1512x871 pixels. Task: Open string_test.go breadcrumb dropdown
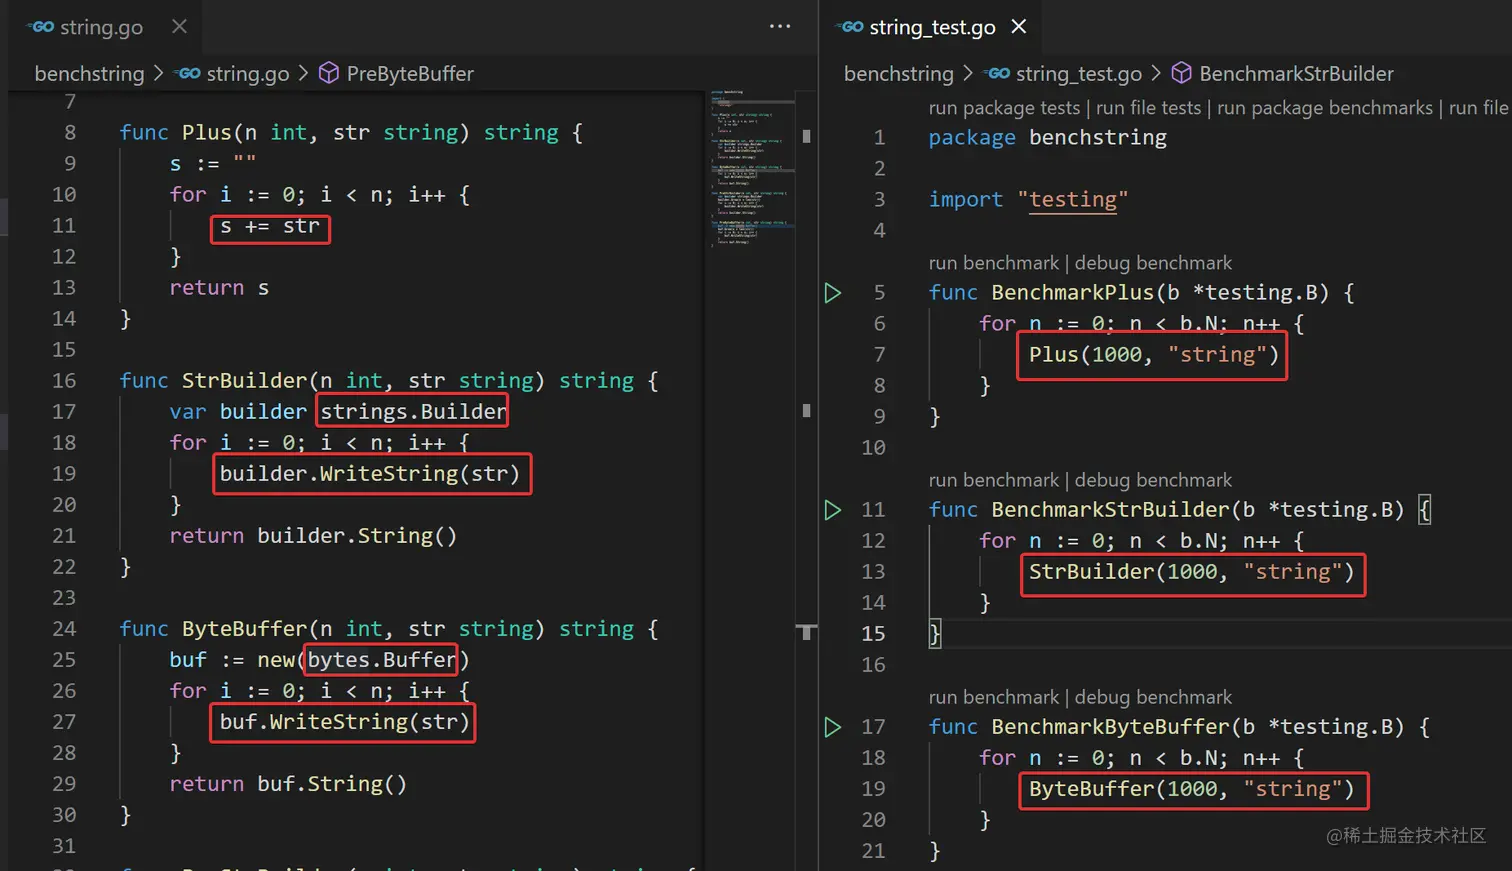click(1079, 74)
